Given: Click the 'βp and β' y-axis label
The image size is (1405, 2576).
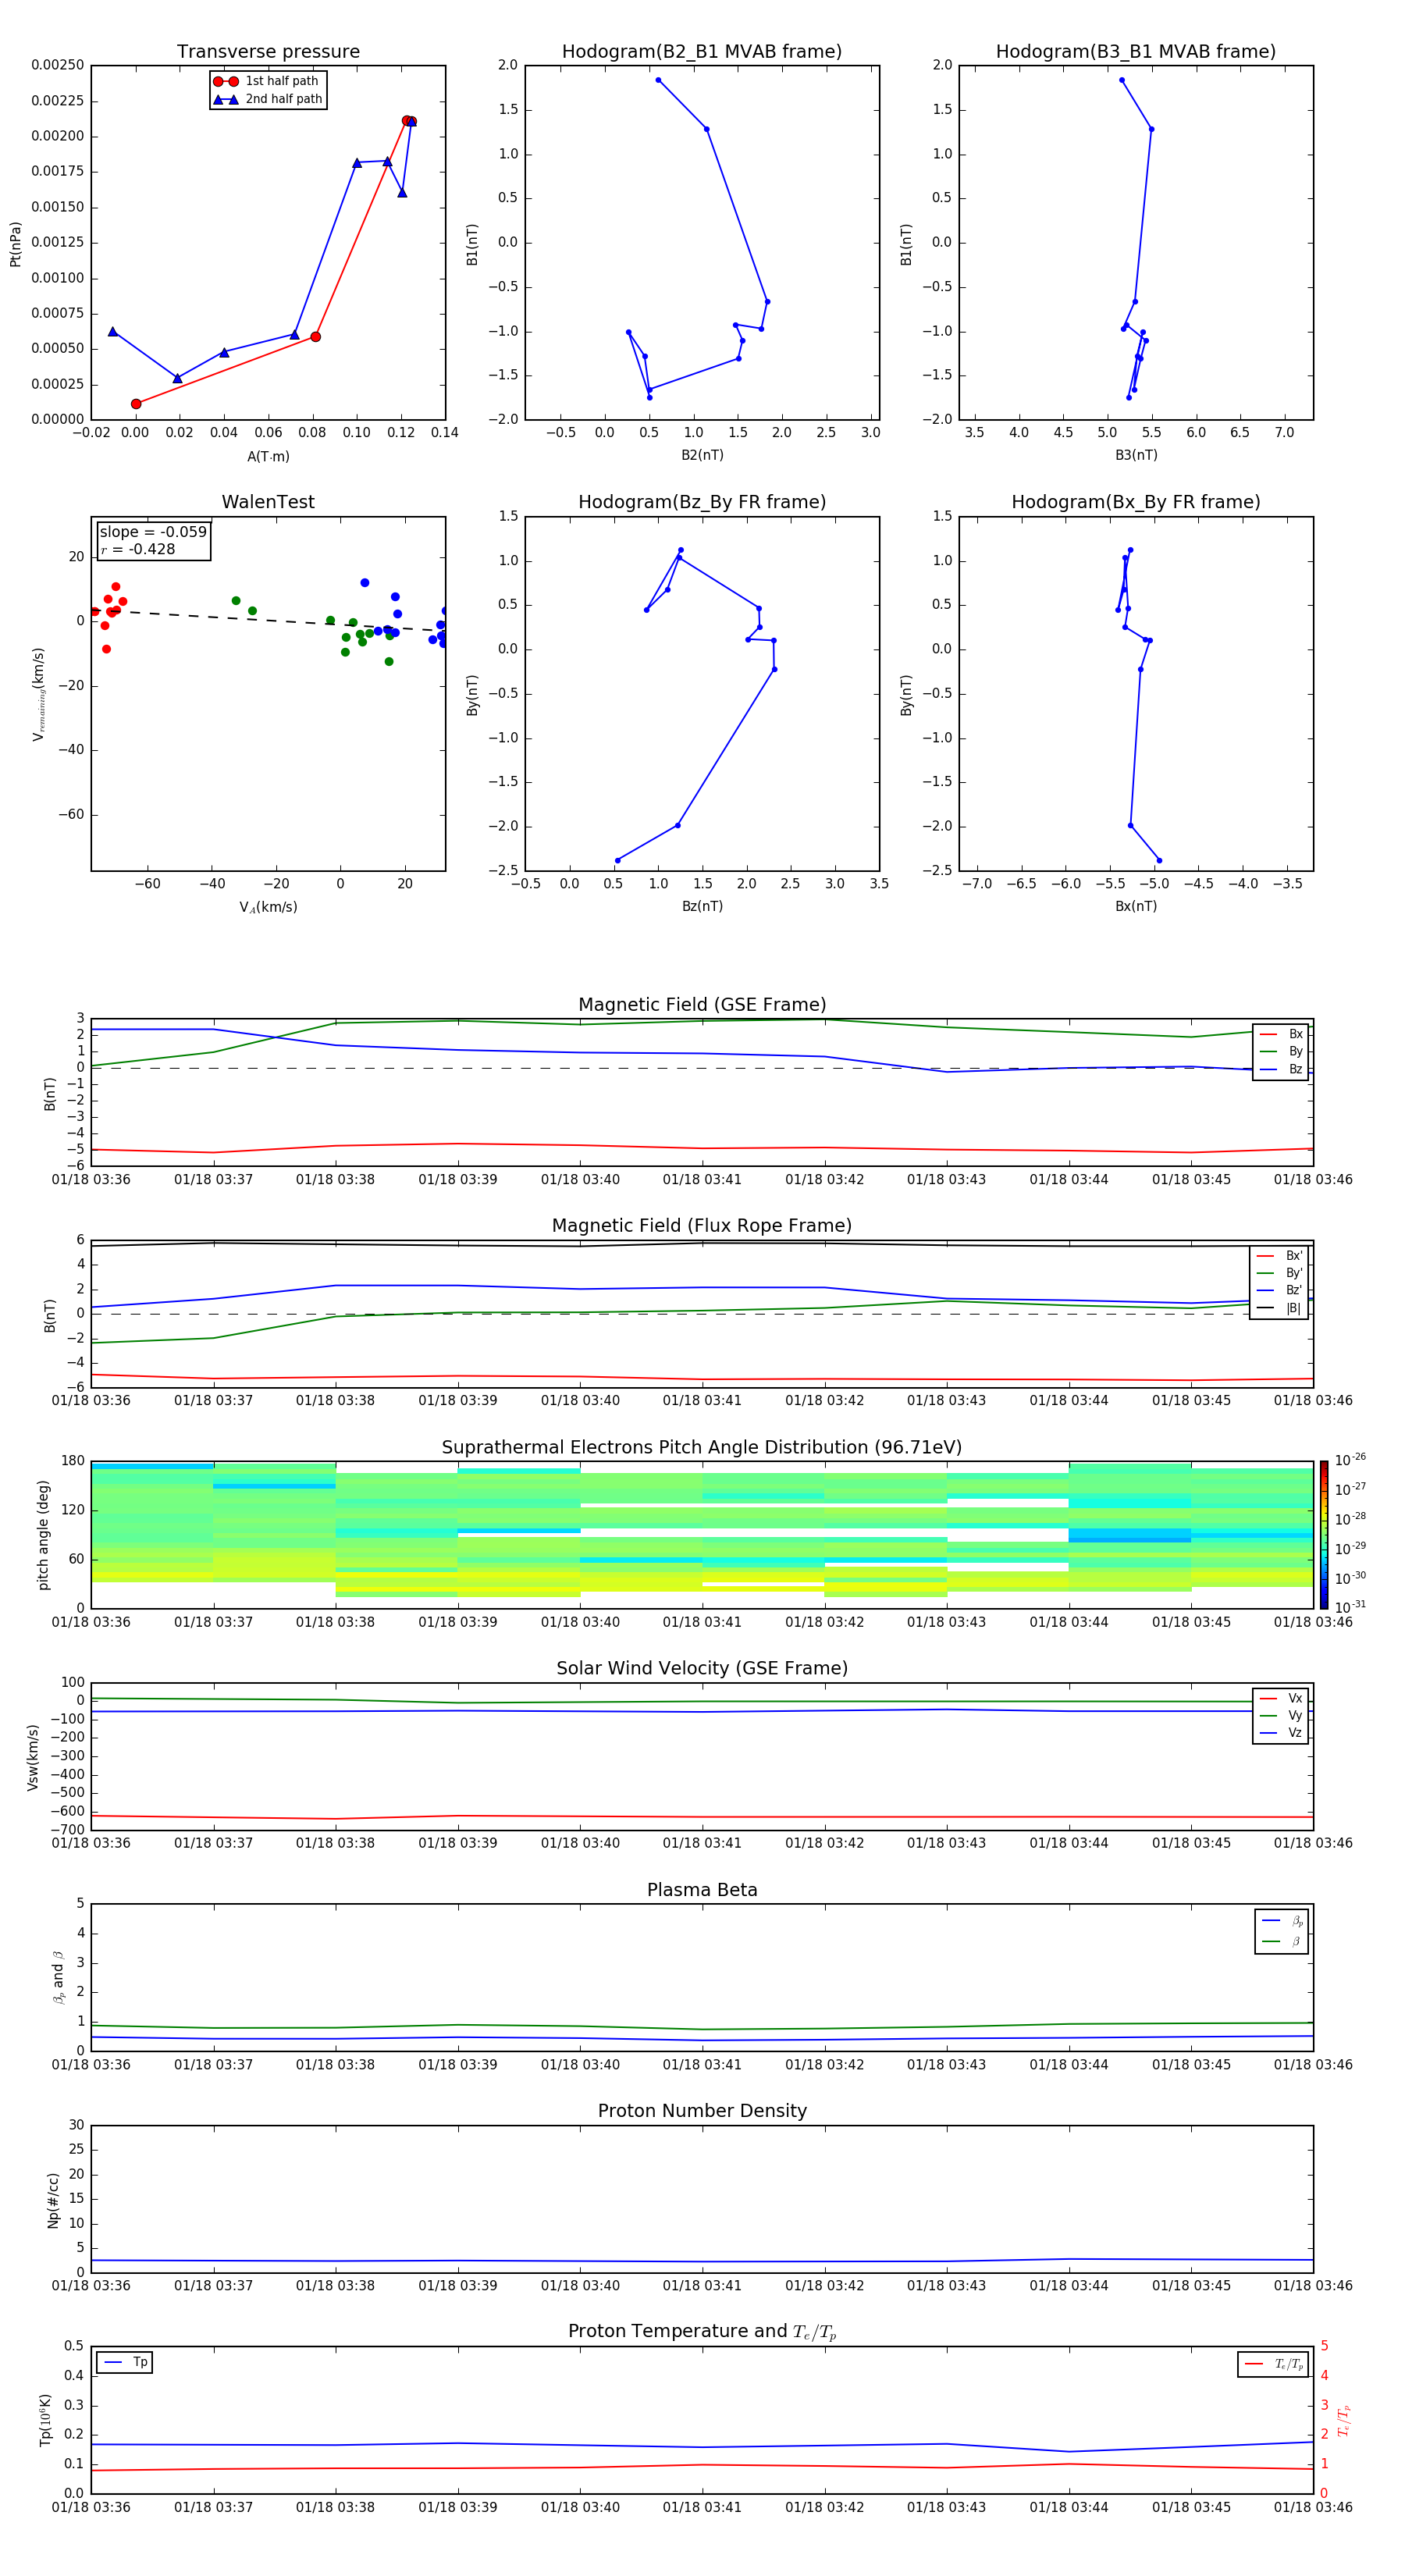Looking at the screenshot, I should point(58,1977).
